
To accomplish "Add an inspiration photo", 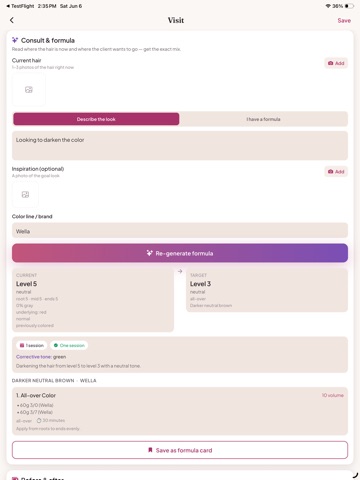I will pyautogui.click(x=336, y=171).
